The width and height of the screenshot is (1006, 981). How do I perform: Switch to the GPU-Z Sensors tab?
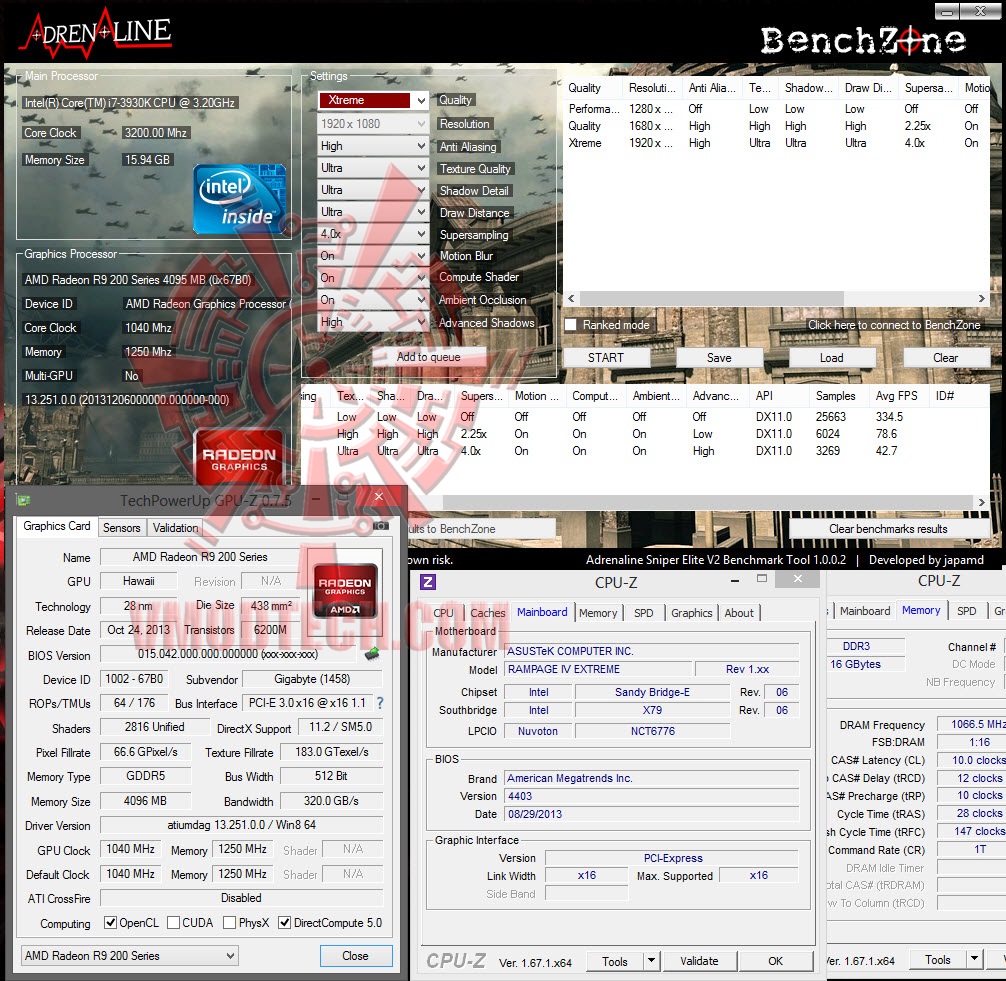click(121, 527)
